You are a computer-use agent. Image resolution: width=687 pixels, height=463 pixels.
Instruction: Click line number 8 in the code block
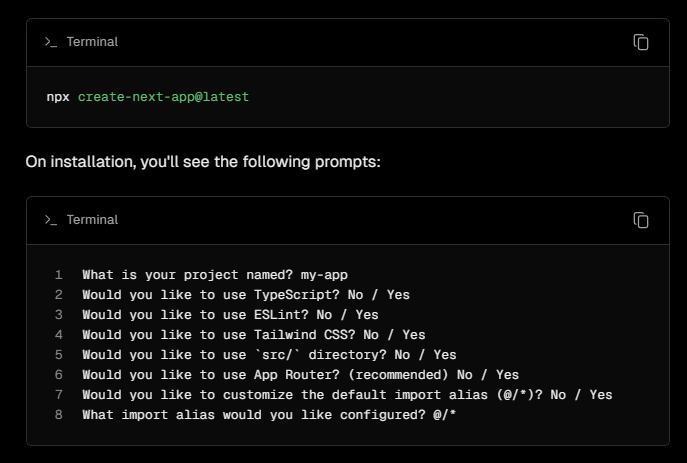(x=59, y=414)
